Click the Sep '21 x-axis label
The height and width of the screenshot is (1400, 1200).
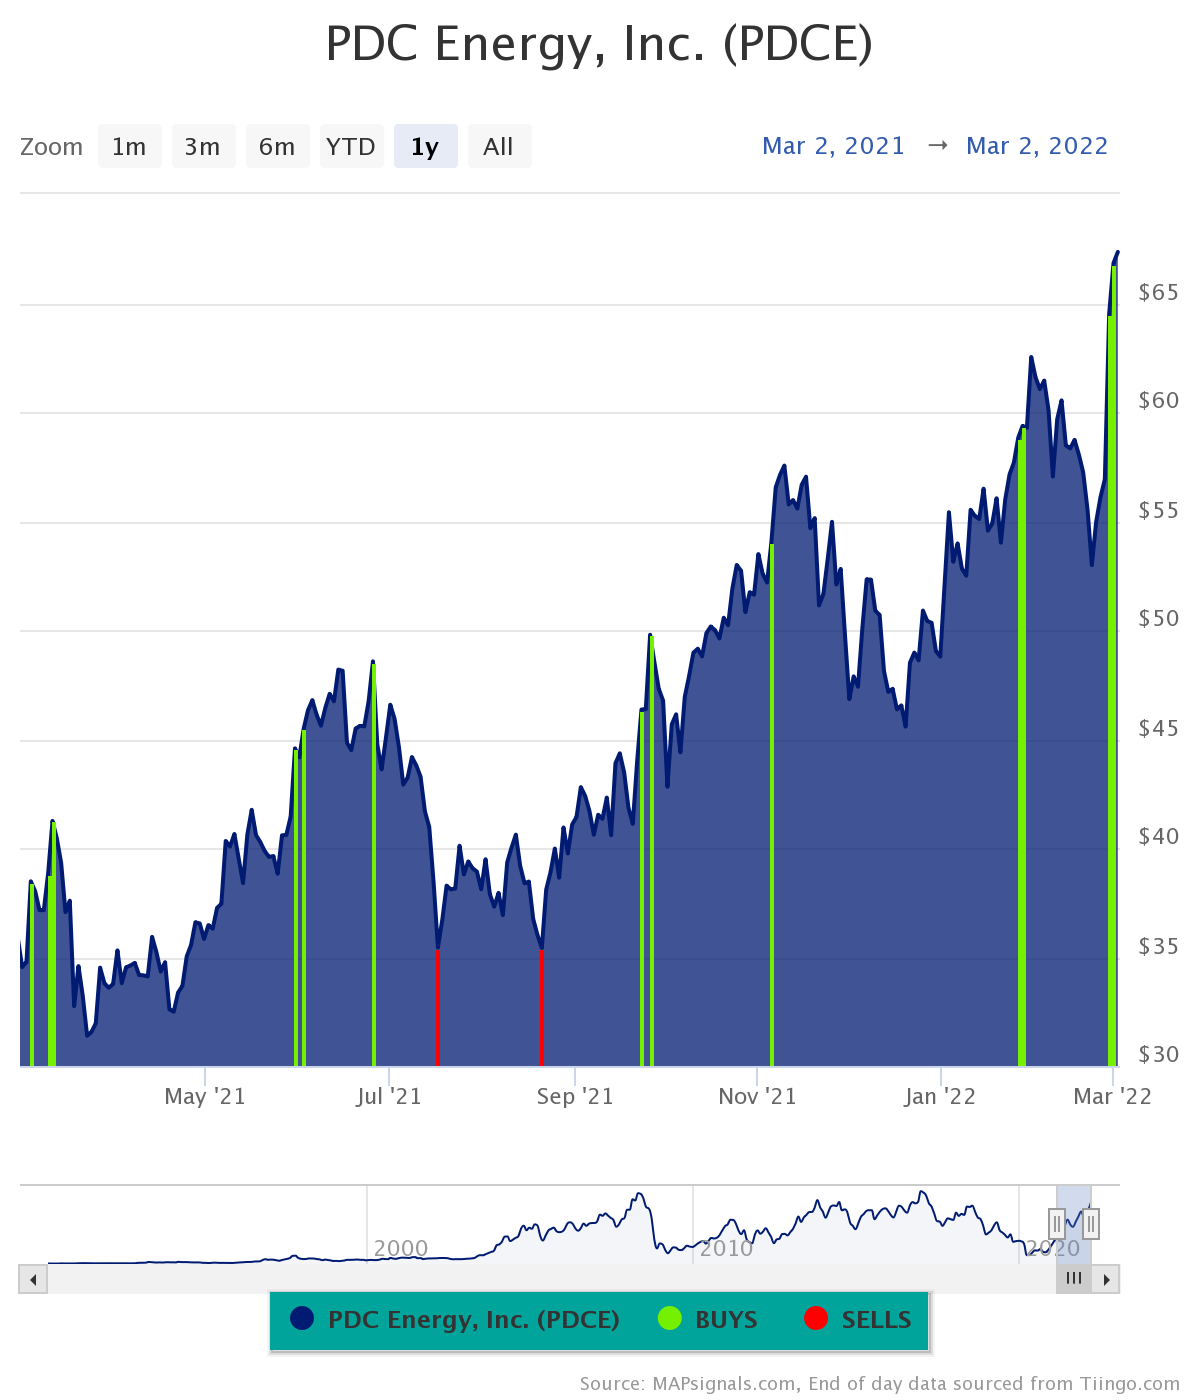coord(575,1096)
